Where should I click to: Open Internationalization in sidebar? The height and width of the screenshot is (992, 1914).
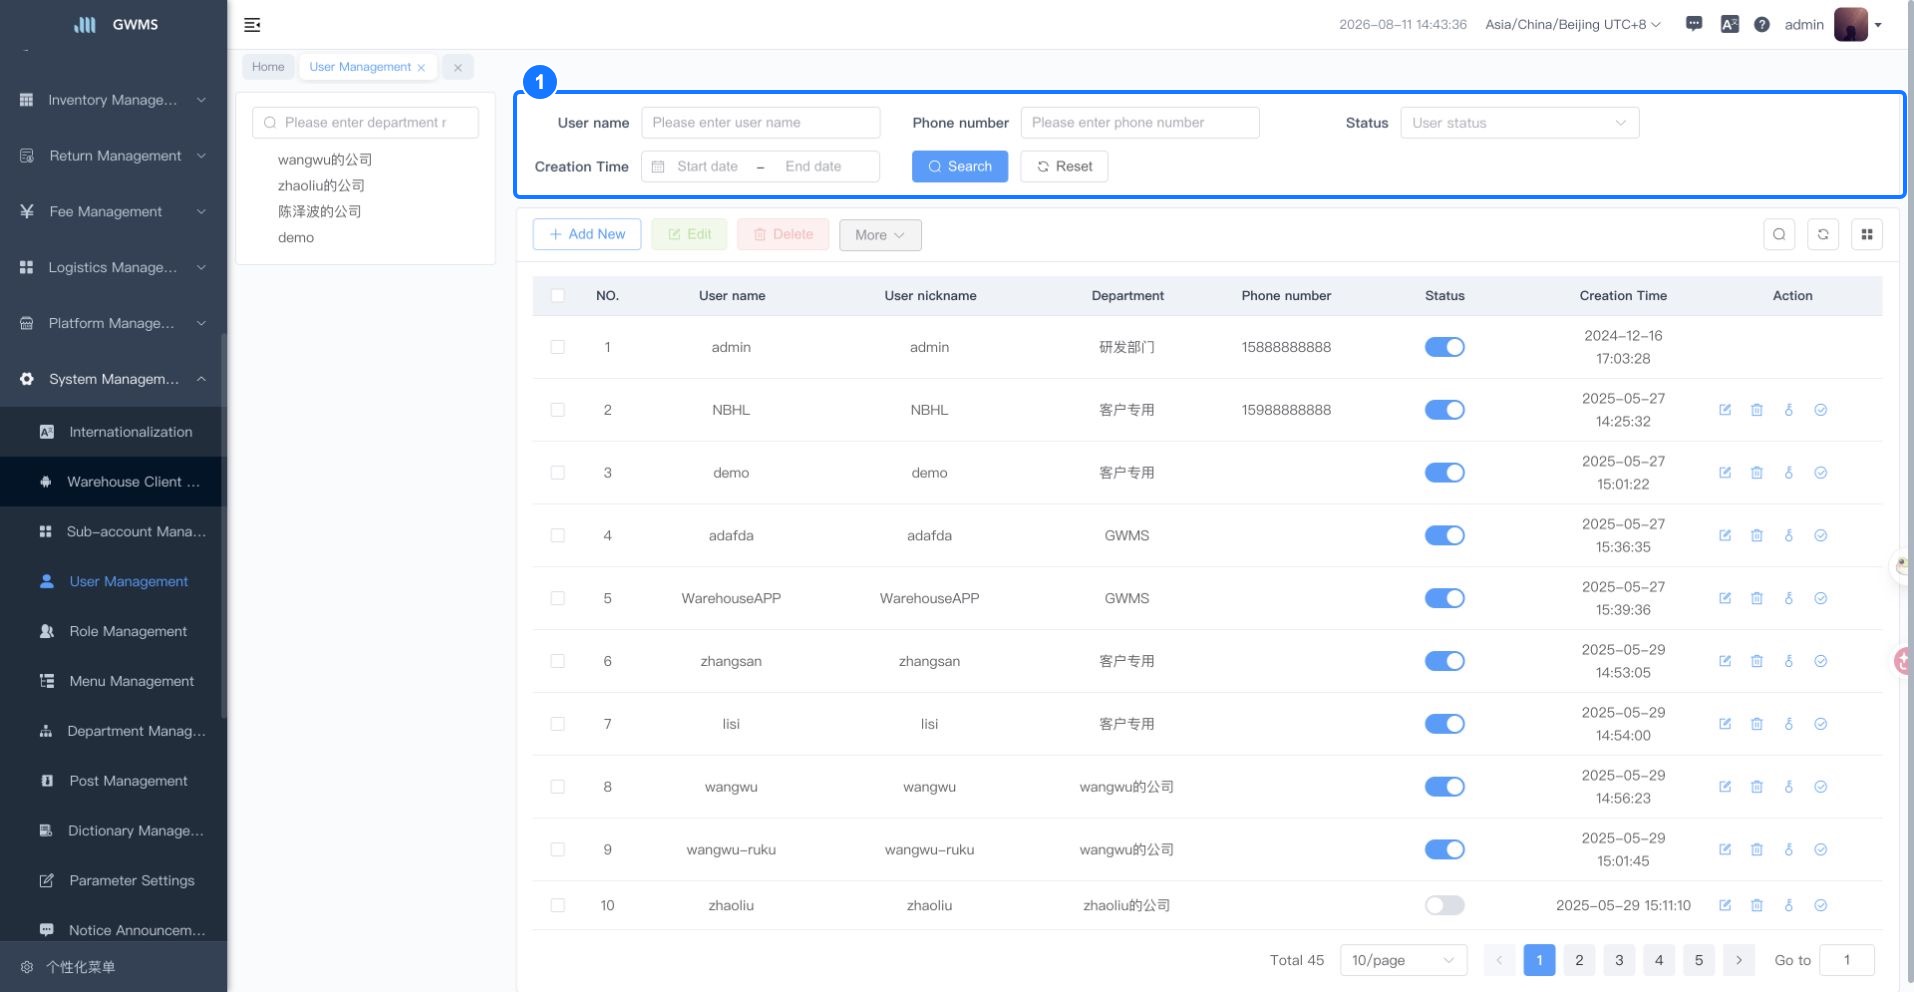pyautogui.click(x=113, y=432)
